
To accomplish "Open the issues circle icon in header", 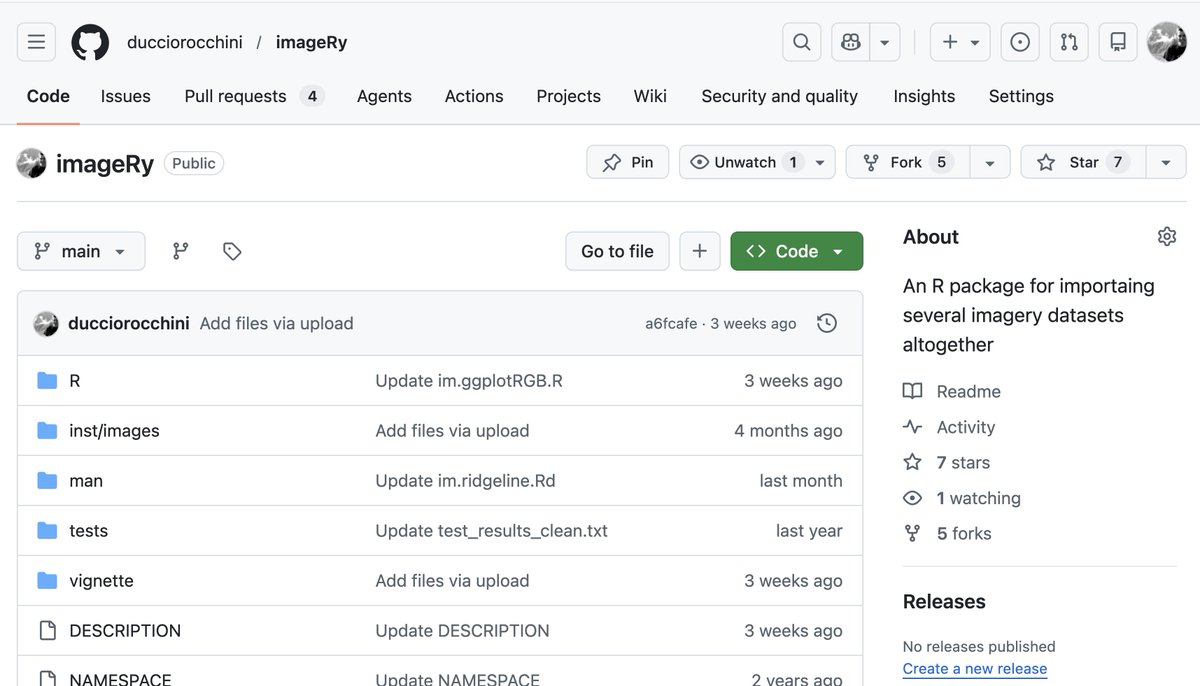I will pos(1020,42).
